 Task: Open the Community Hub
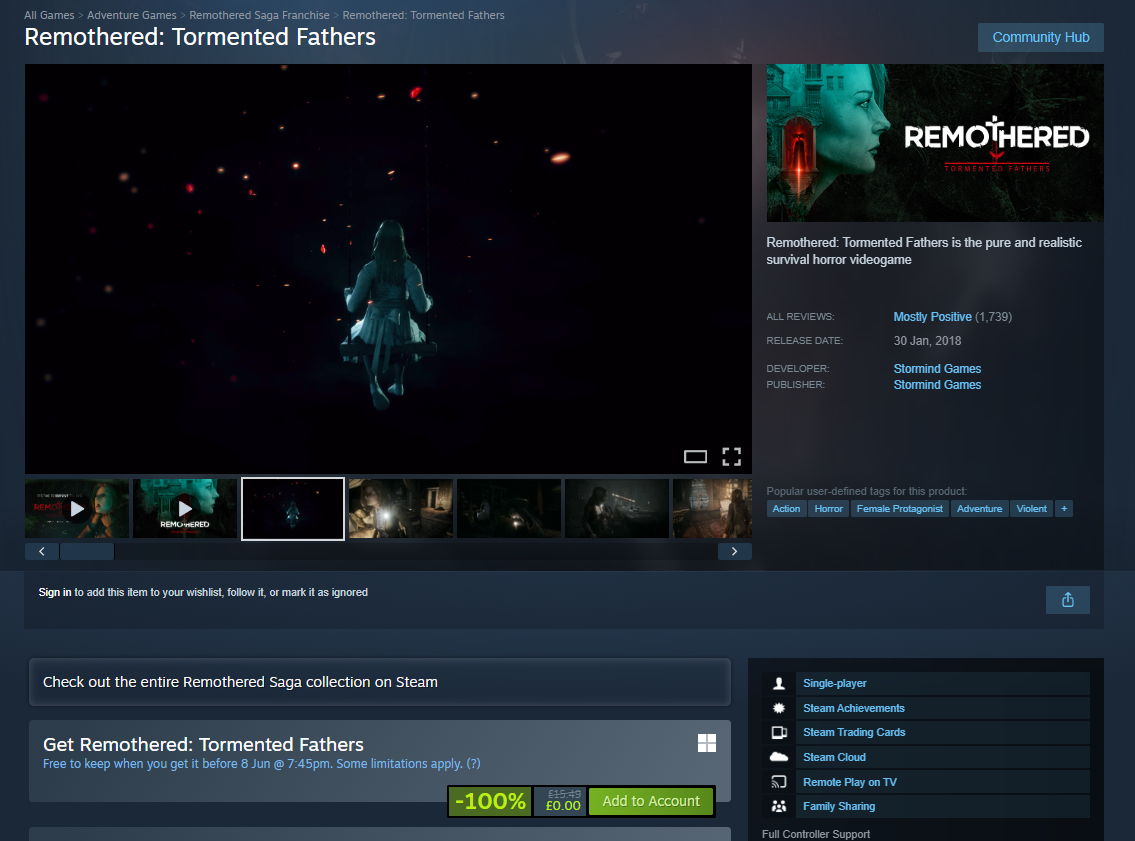(1040, 38)
